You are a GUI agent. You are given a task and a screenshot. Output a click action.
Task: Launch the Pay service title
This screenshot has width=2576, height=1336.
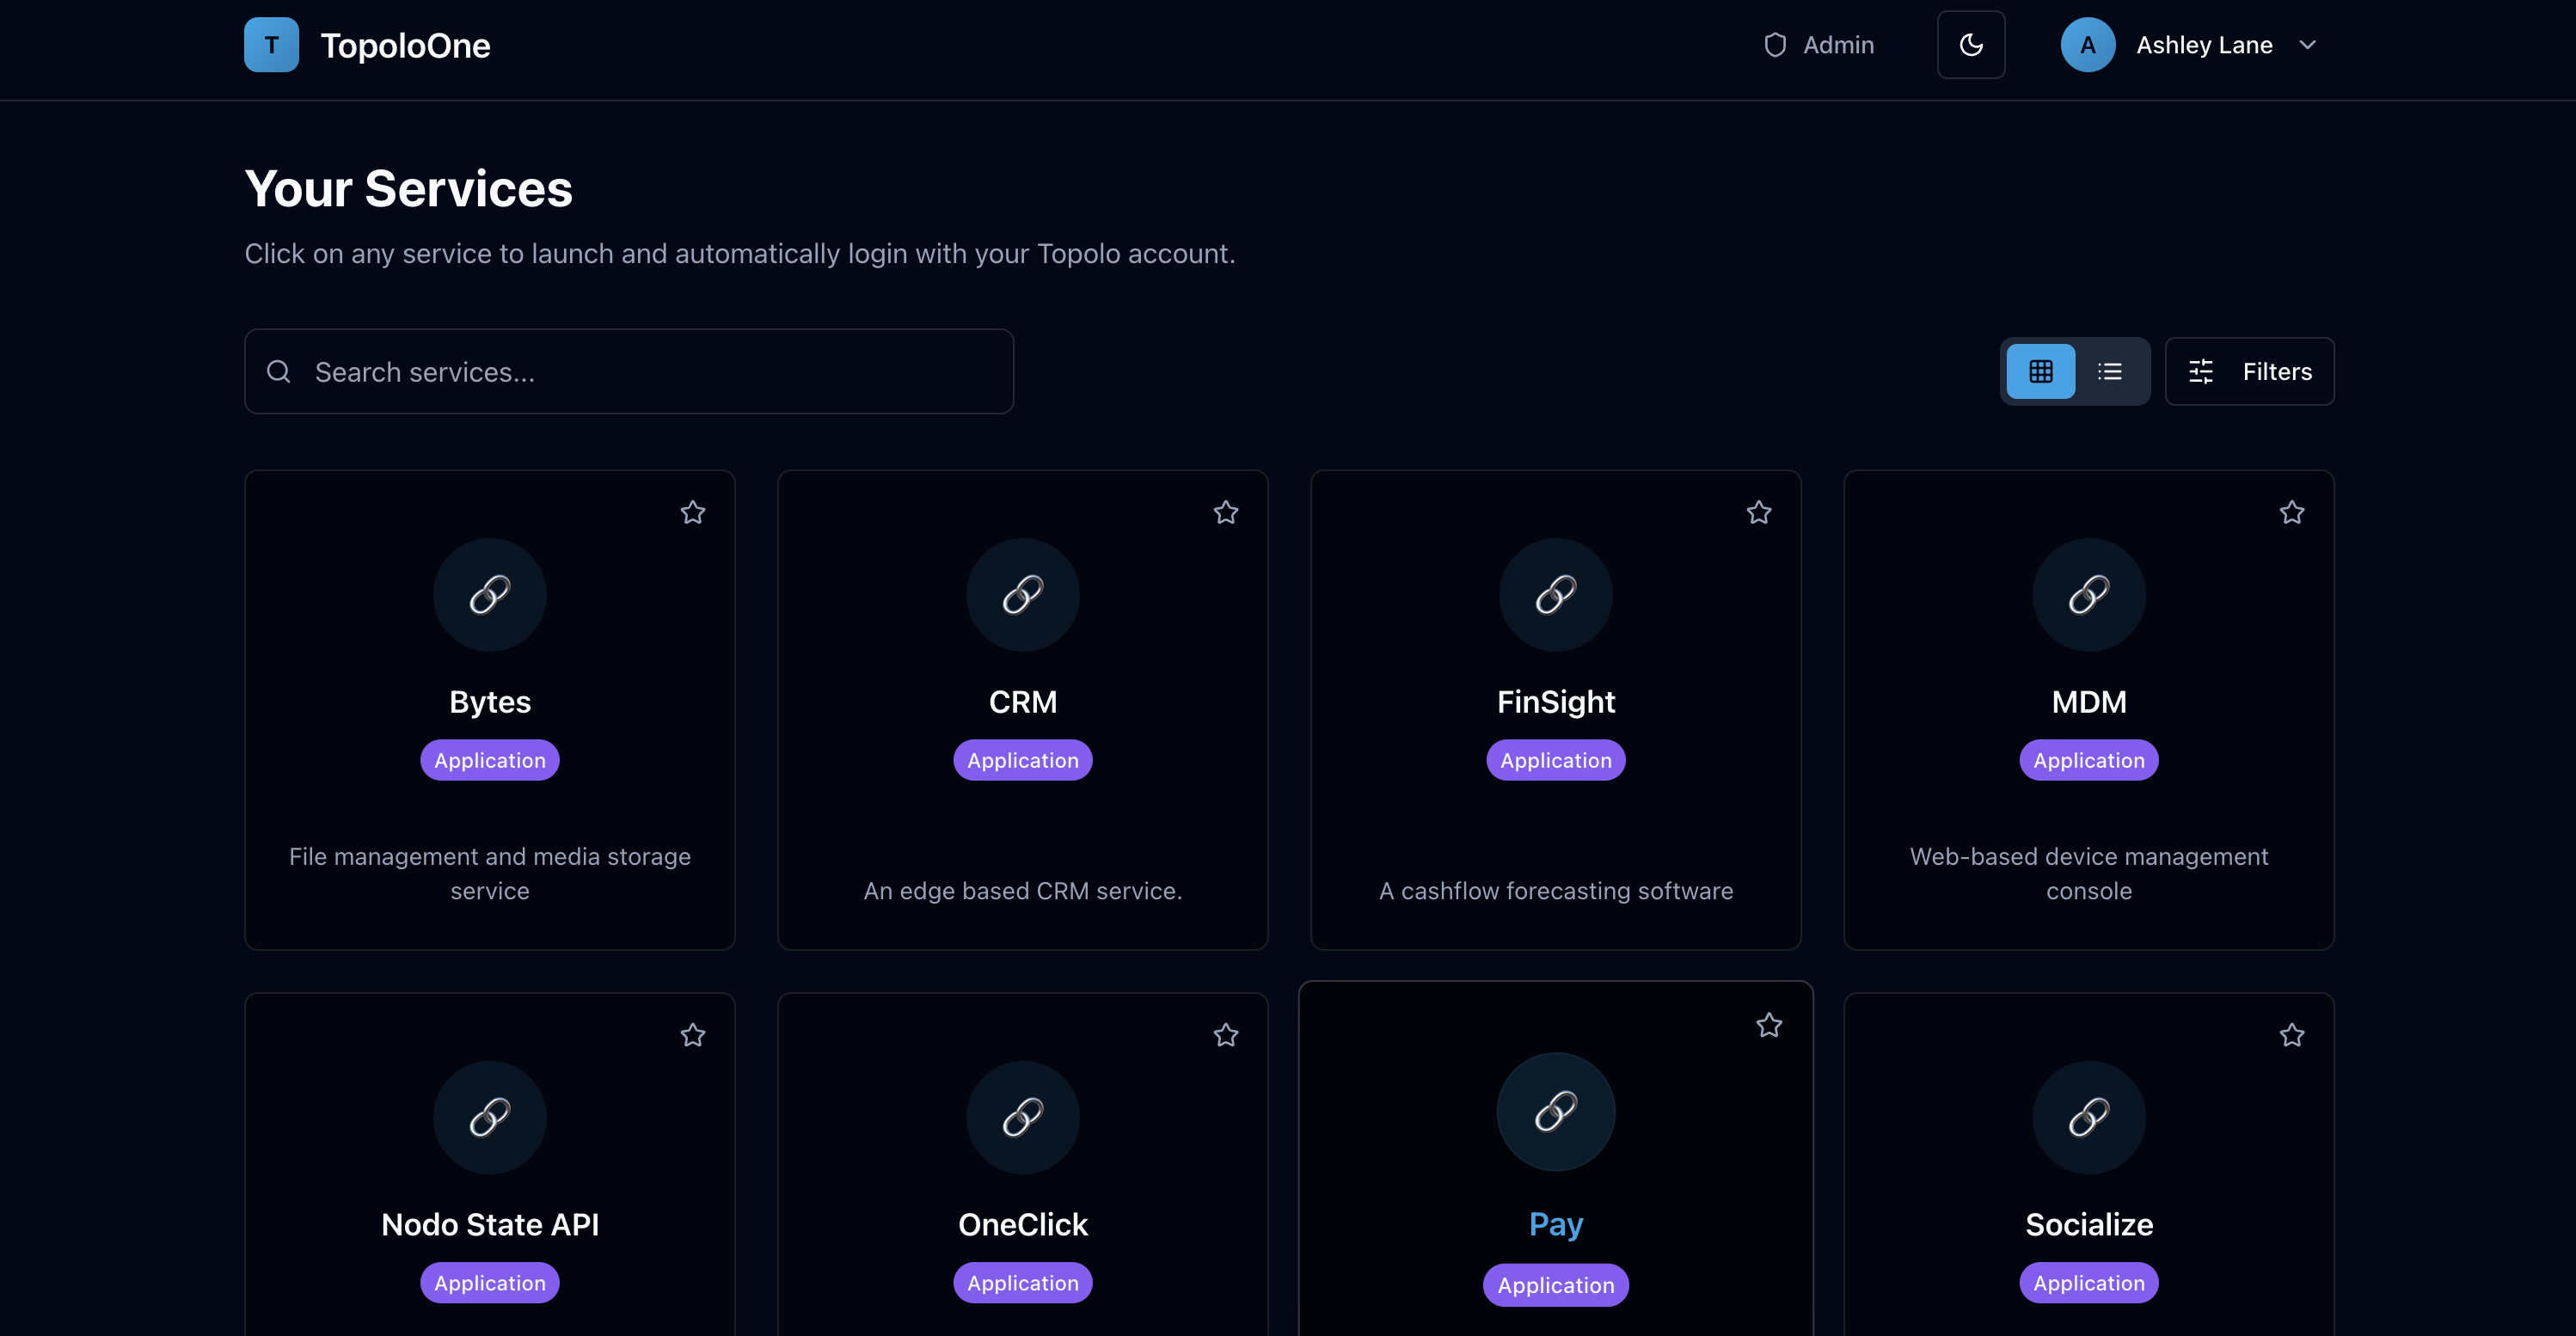click(1555, 1224)
